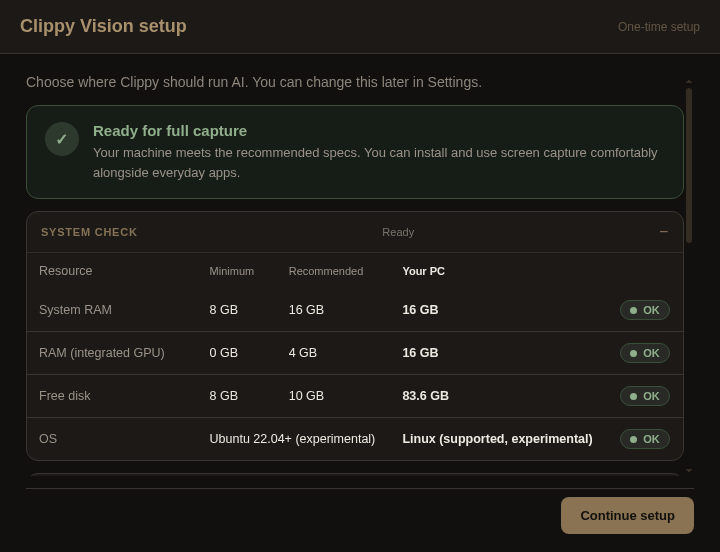Image resolution: width=720 pixels, height=552 pixels.
Task: Click the OK badge in the OS row
Action: tap(645, 439)
